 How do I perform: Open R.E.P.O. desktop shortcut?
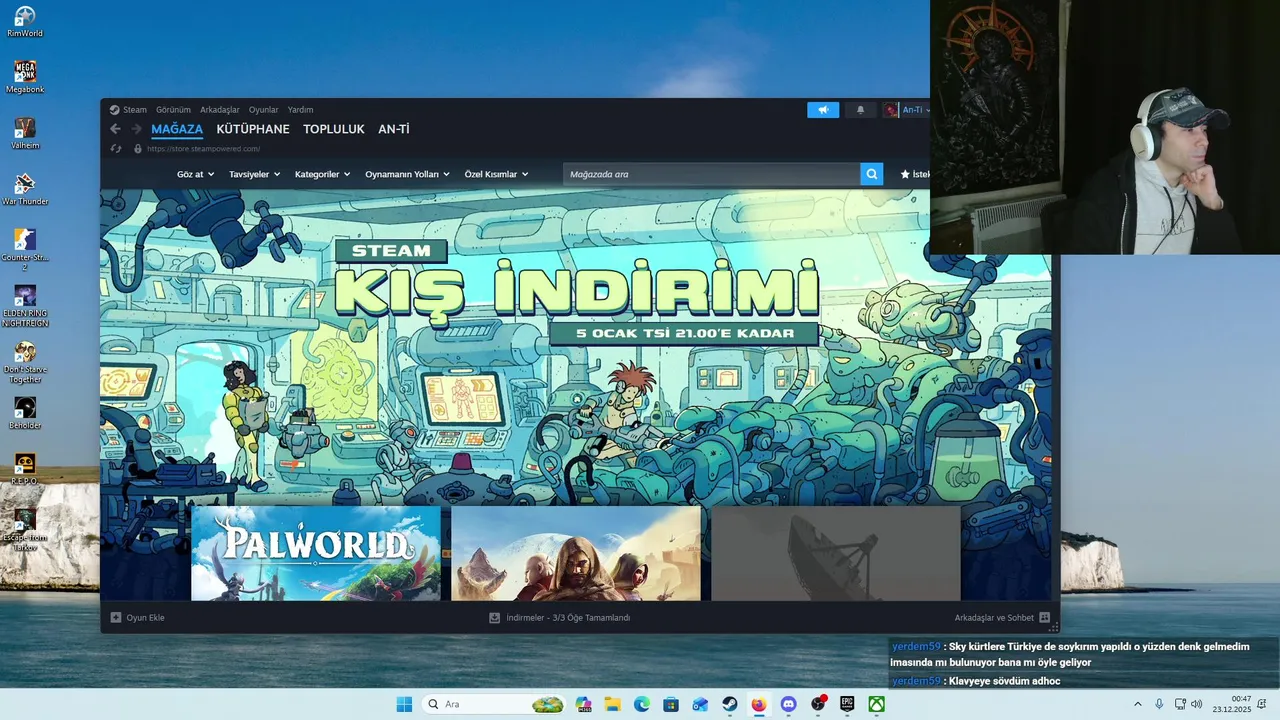coord(25,470)
